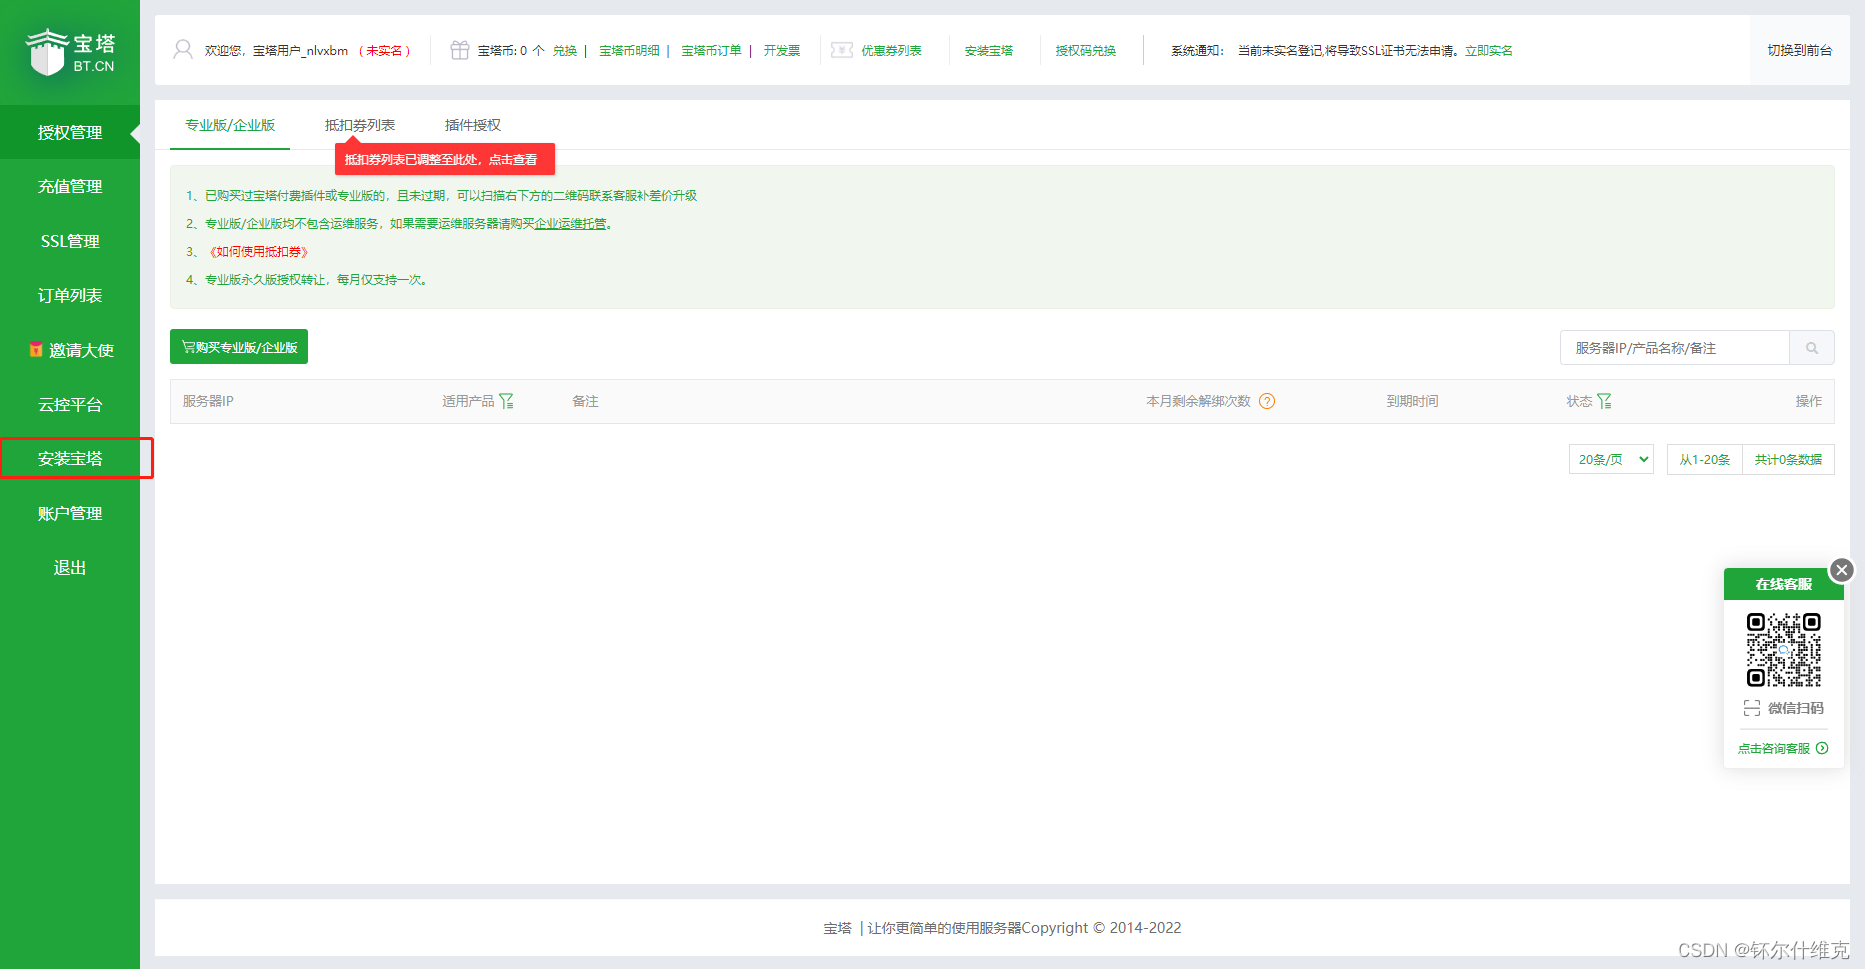Click the 从1-20条 pagination label
The height and width of the screenshot is (969, 1865).
tap(1705, 459)
